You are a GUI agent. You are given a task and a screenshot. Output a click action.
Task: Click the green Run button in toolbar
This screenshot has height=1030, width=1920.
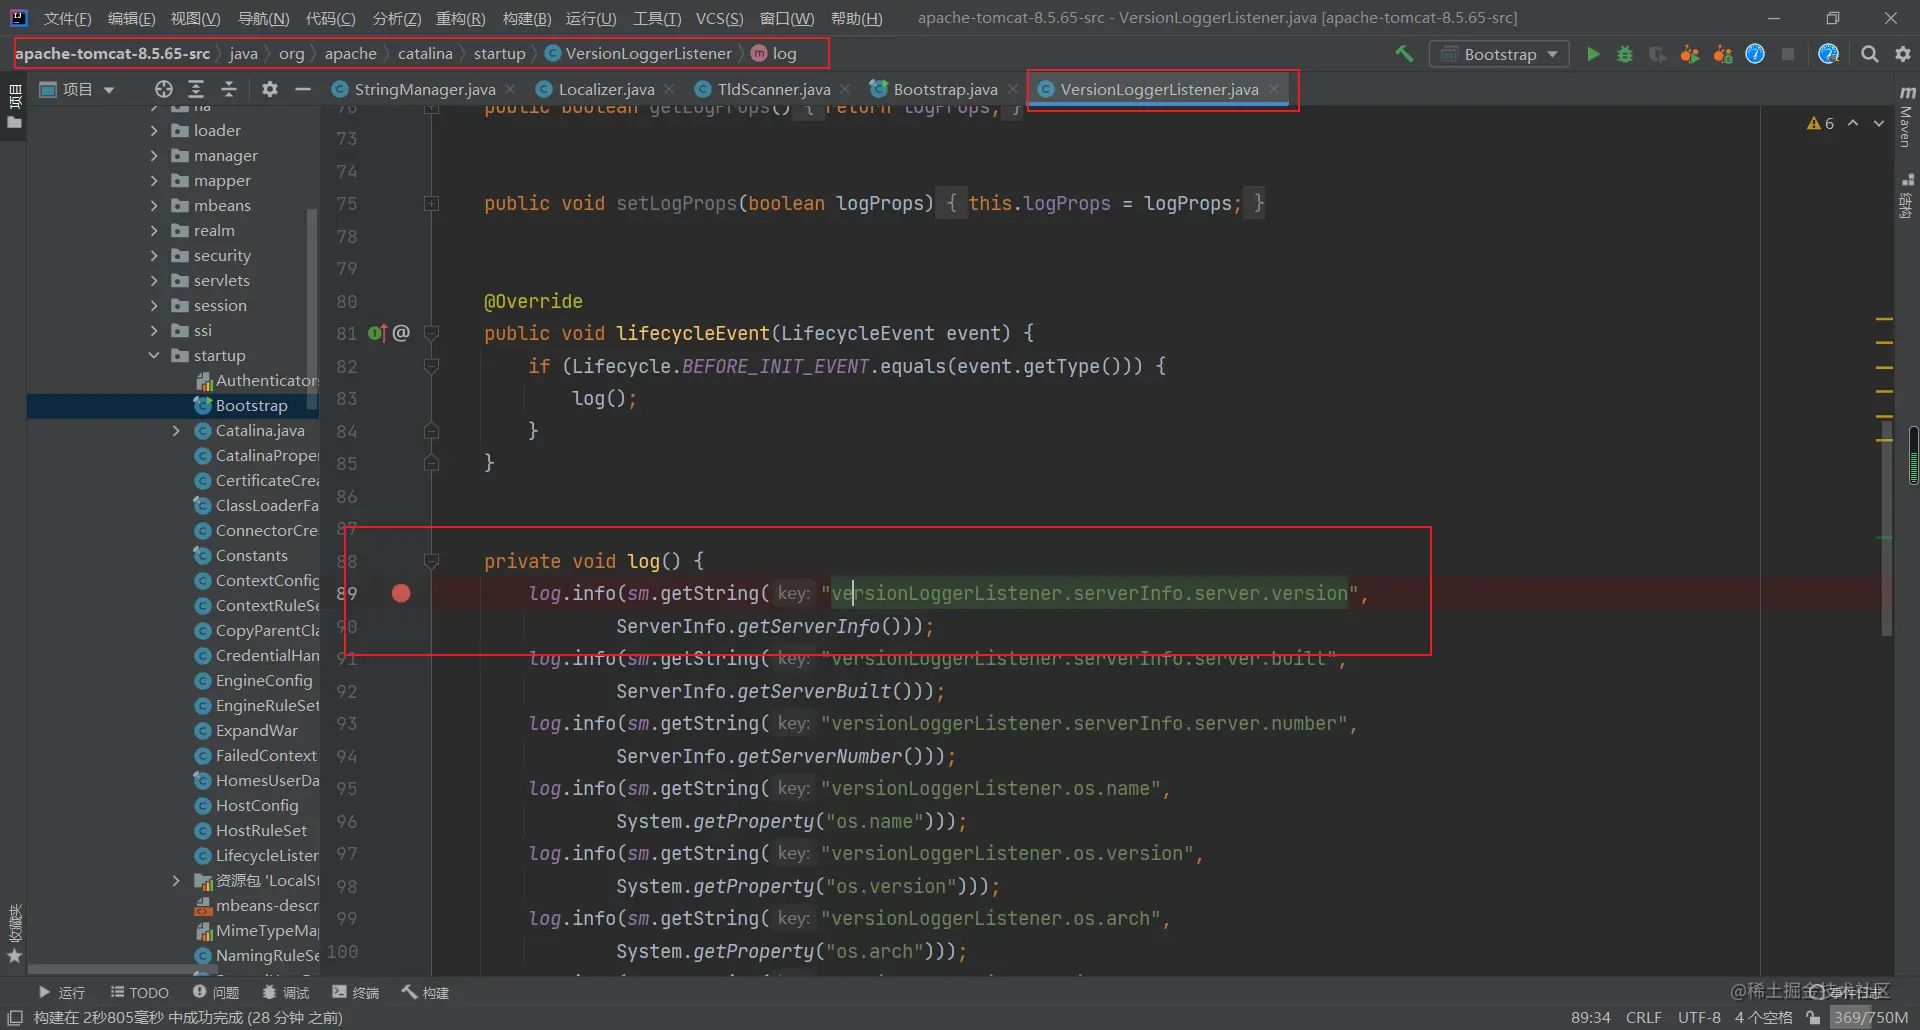[x=1593, y=54]
